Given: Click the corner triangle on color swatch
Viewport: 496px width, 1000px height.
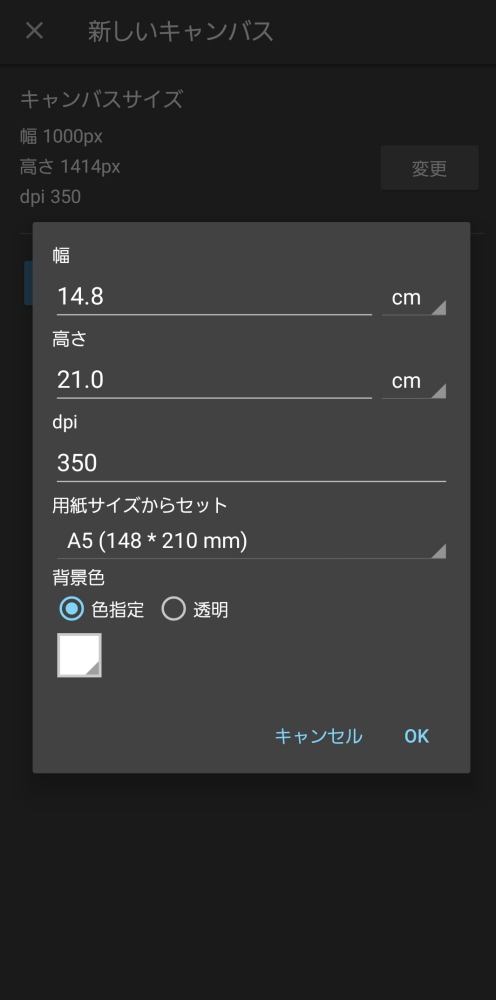Looking at the screenshot, I should pos(93,668).
